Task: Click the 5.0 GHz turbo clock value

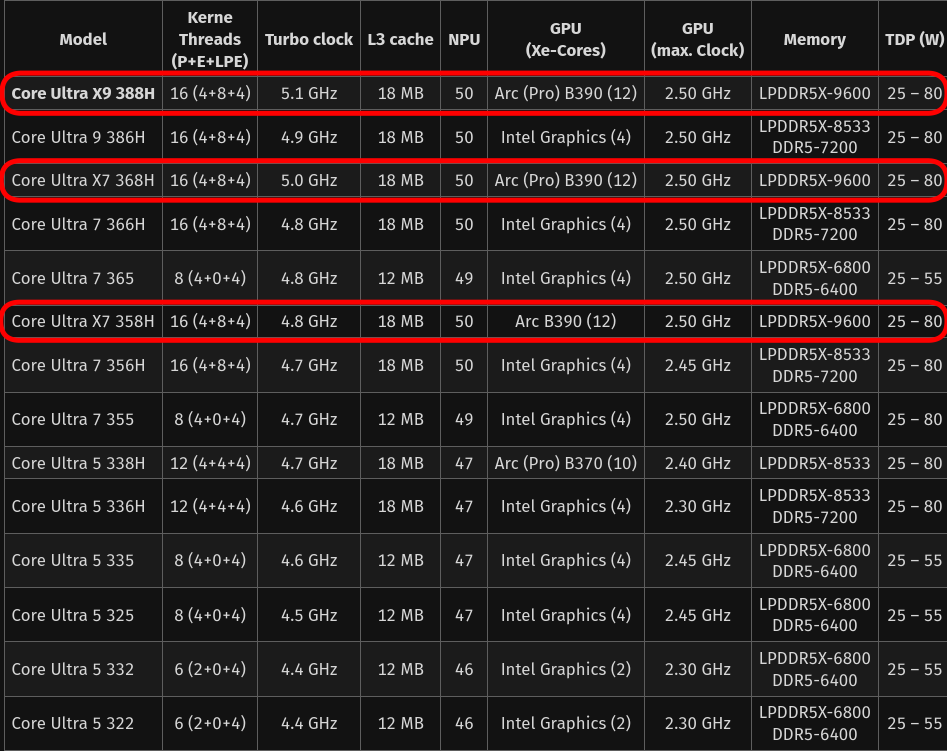Action: (x=309, y=180)
